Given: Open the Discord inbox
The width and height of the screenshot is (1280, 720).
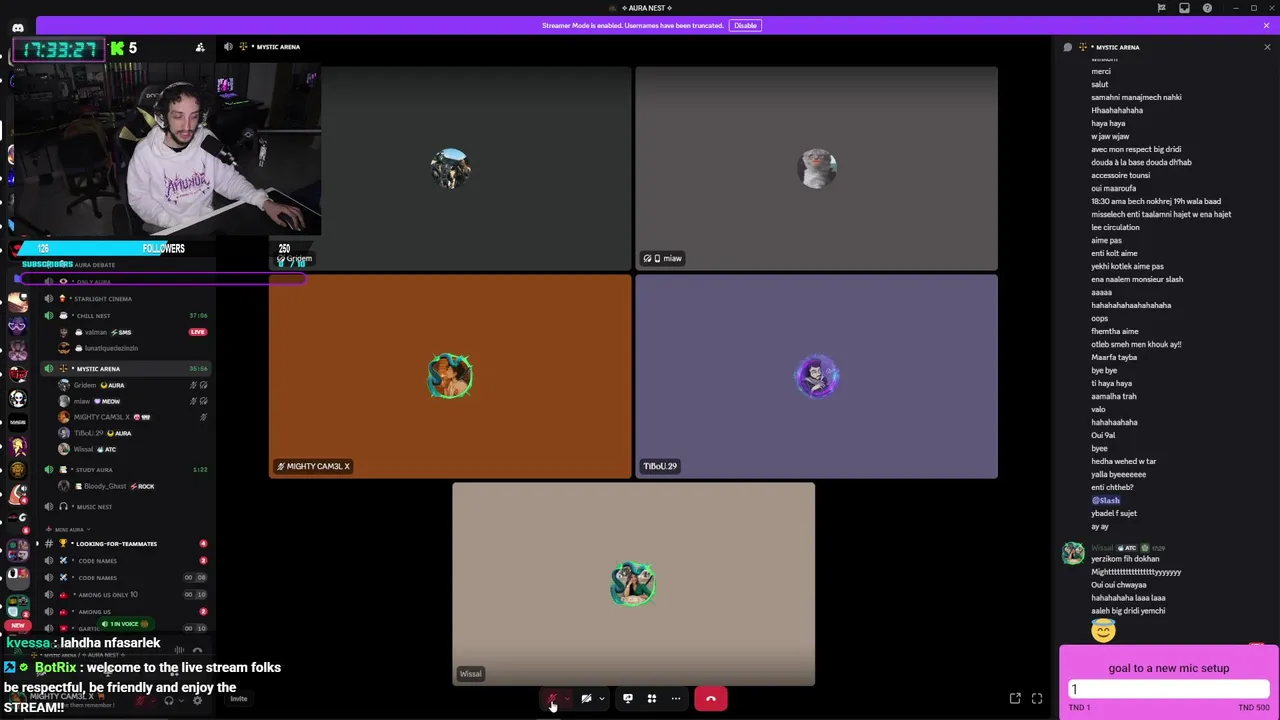Looking at the screenshot, I should coord(1184,8).
